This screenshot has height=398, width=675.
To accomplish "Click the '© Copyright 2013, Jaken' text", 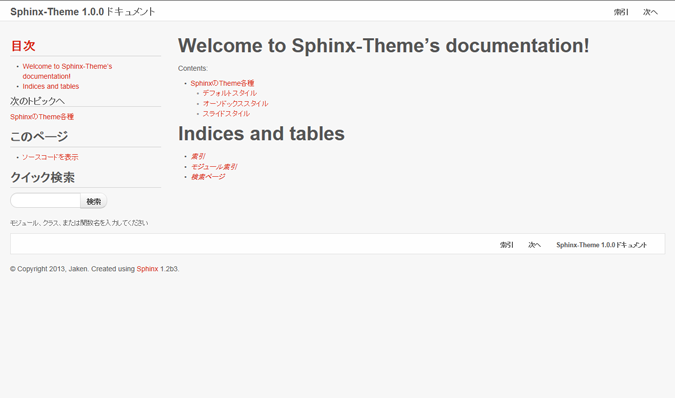I will point(49,269).
